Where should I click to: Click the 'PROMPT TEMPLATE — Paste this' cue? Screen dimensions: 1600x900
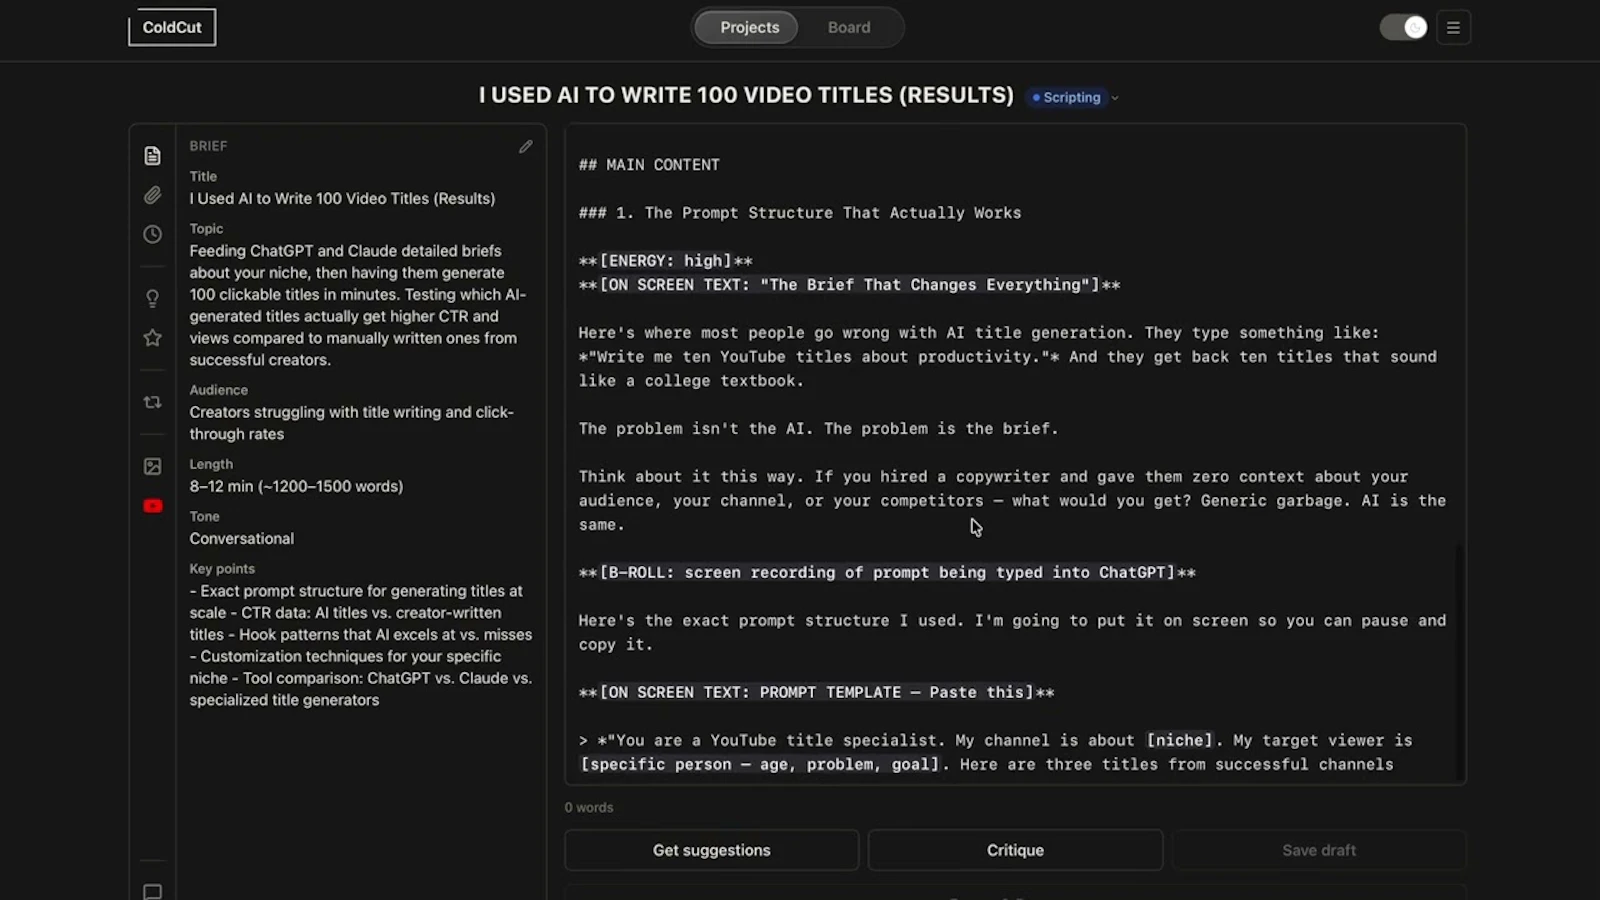816,693
